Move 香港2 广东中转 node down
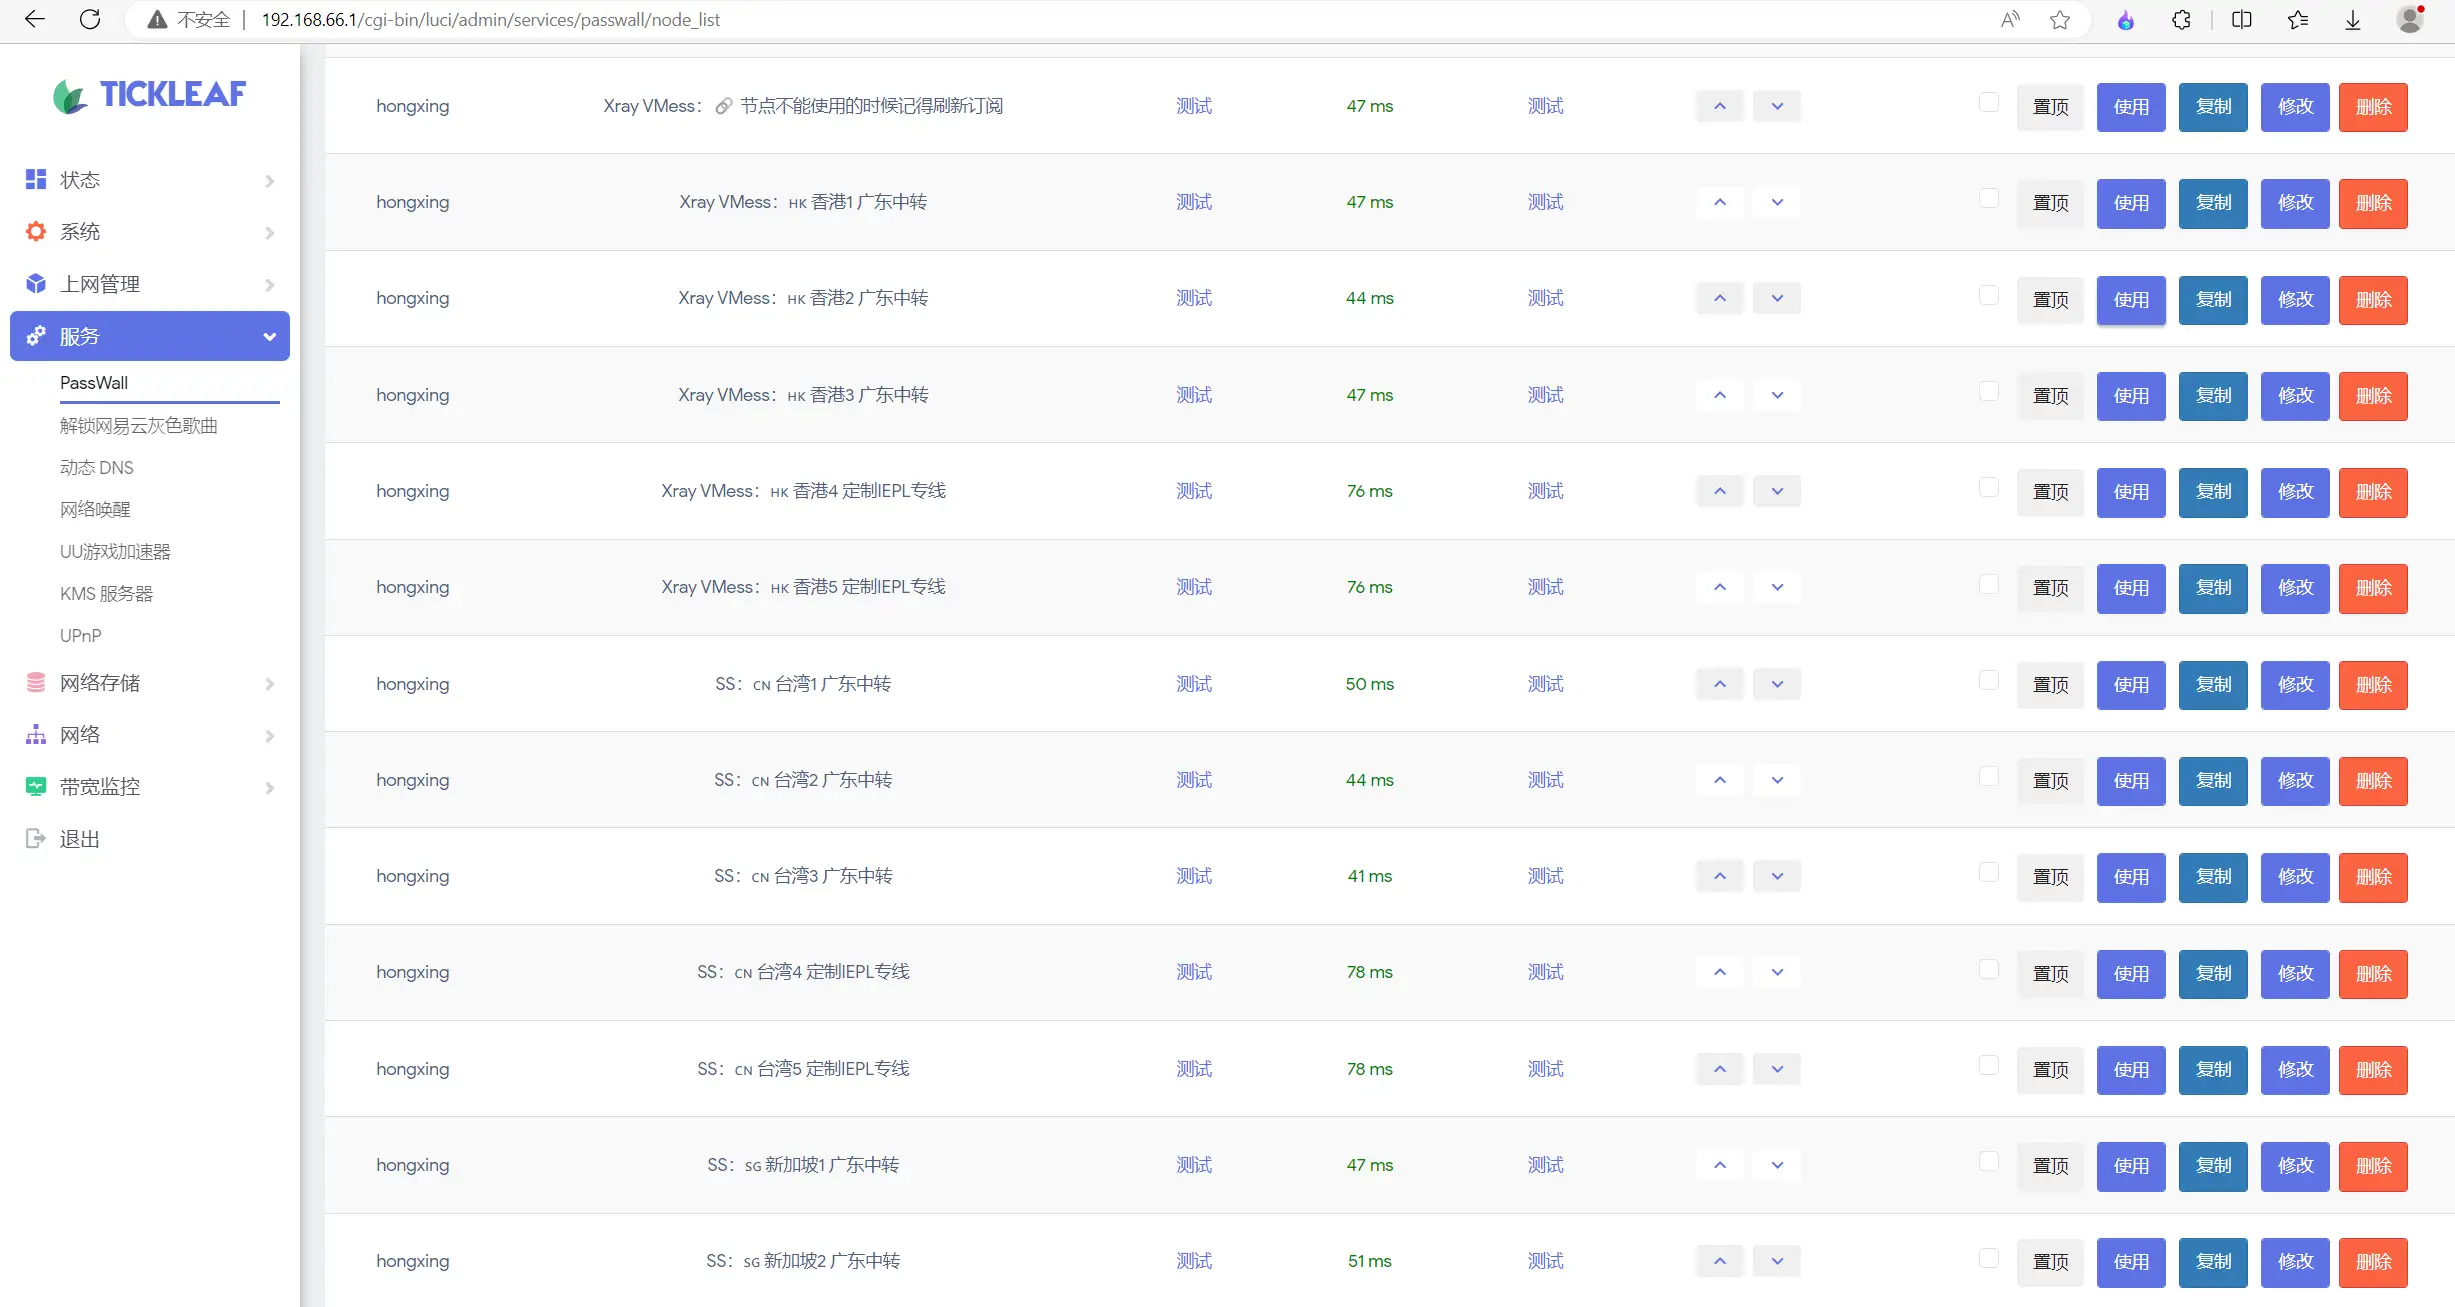The image size is (2455, 1307). pyautogui.click(x=1777, y=298)
